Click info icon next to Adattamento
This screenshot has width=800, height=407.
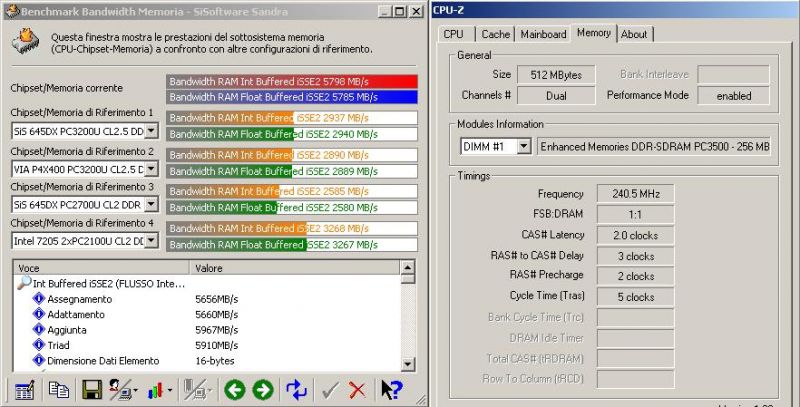point(39,314)
